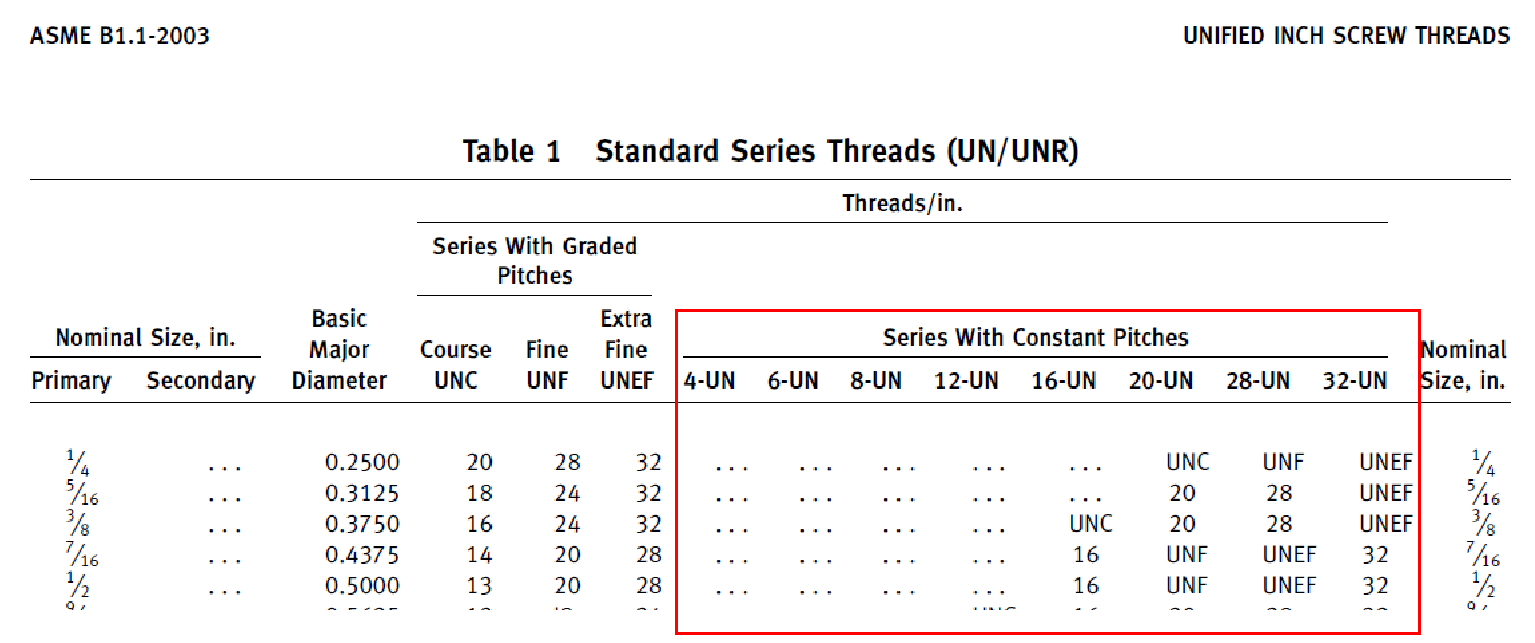Click the 4-UN column header
This screenshot has height=643, width=1535.
click(x=709, y=381)
